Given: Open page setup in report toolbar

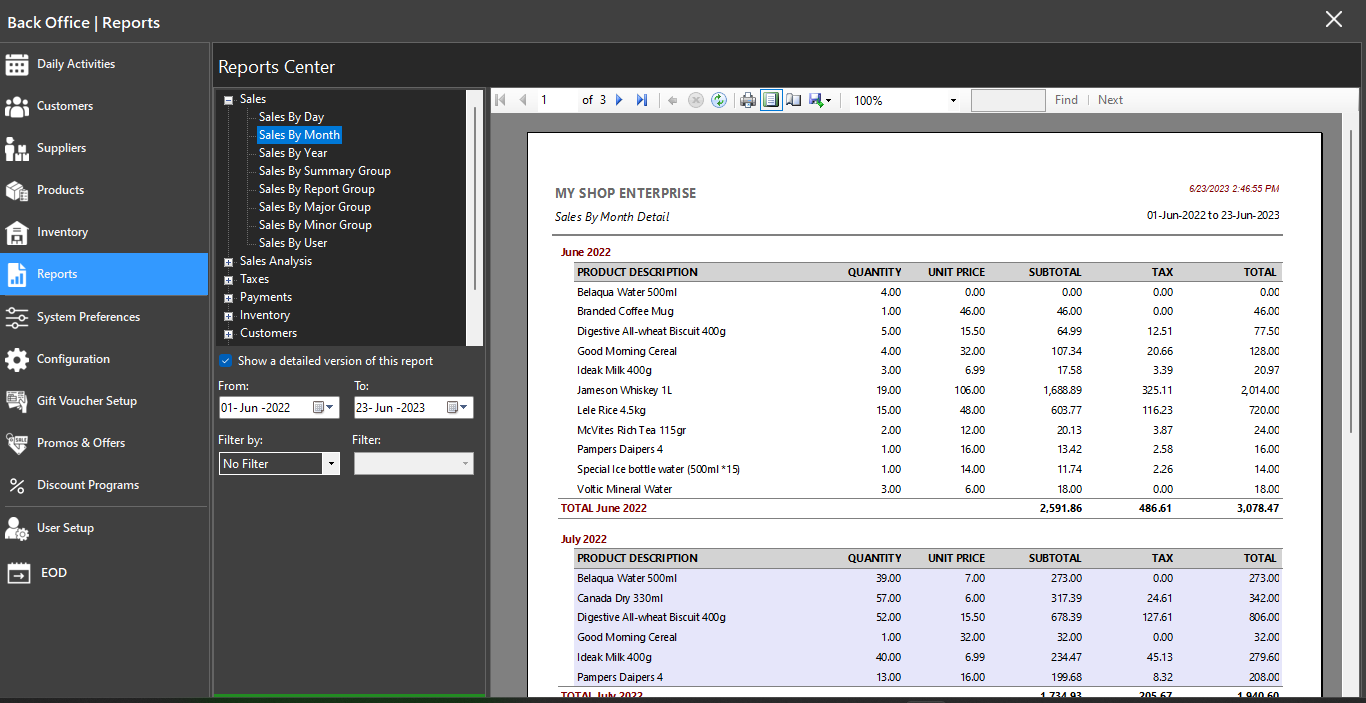Looking at the screenshot, I should 794,100.
